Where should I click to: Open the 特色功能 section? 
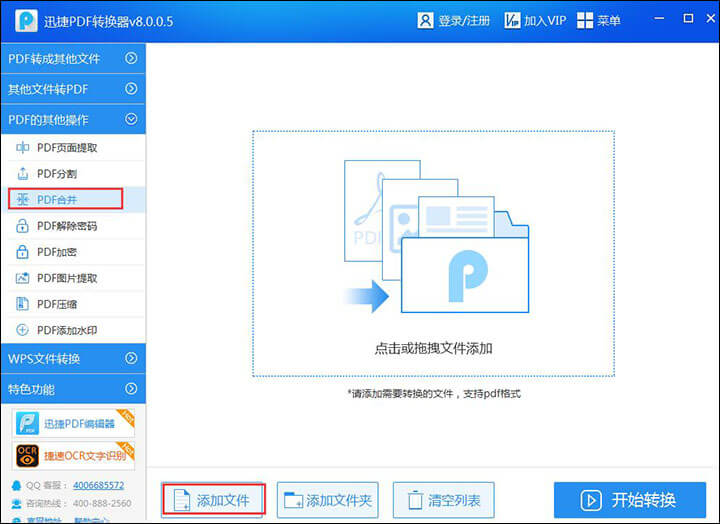[73, 389]
